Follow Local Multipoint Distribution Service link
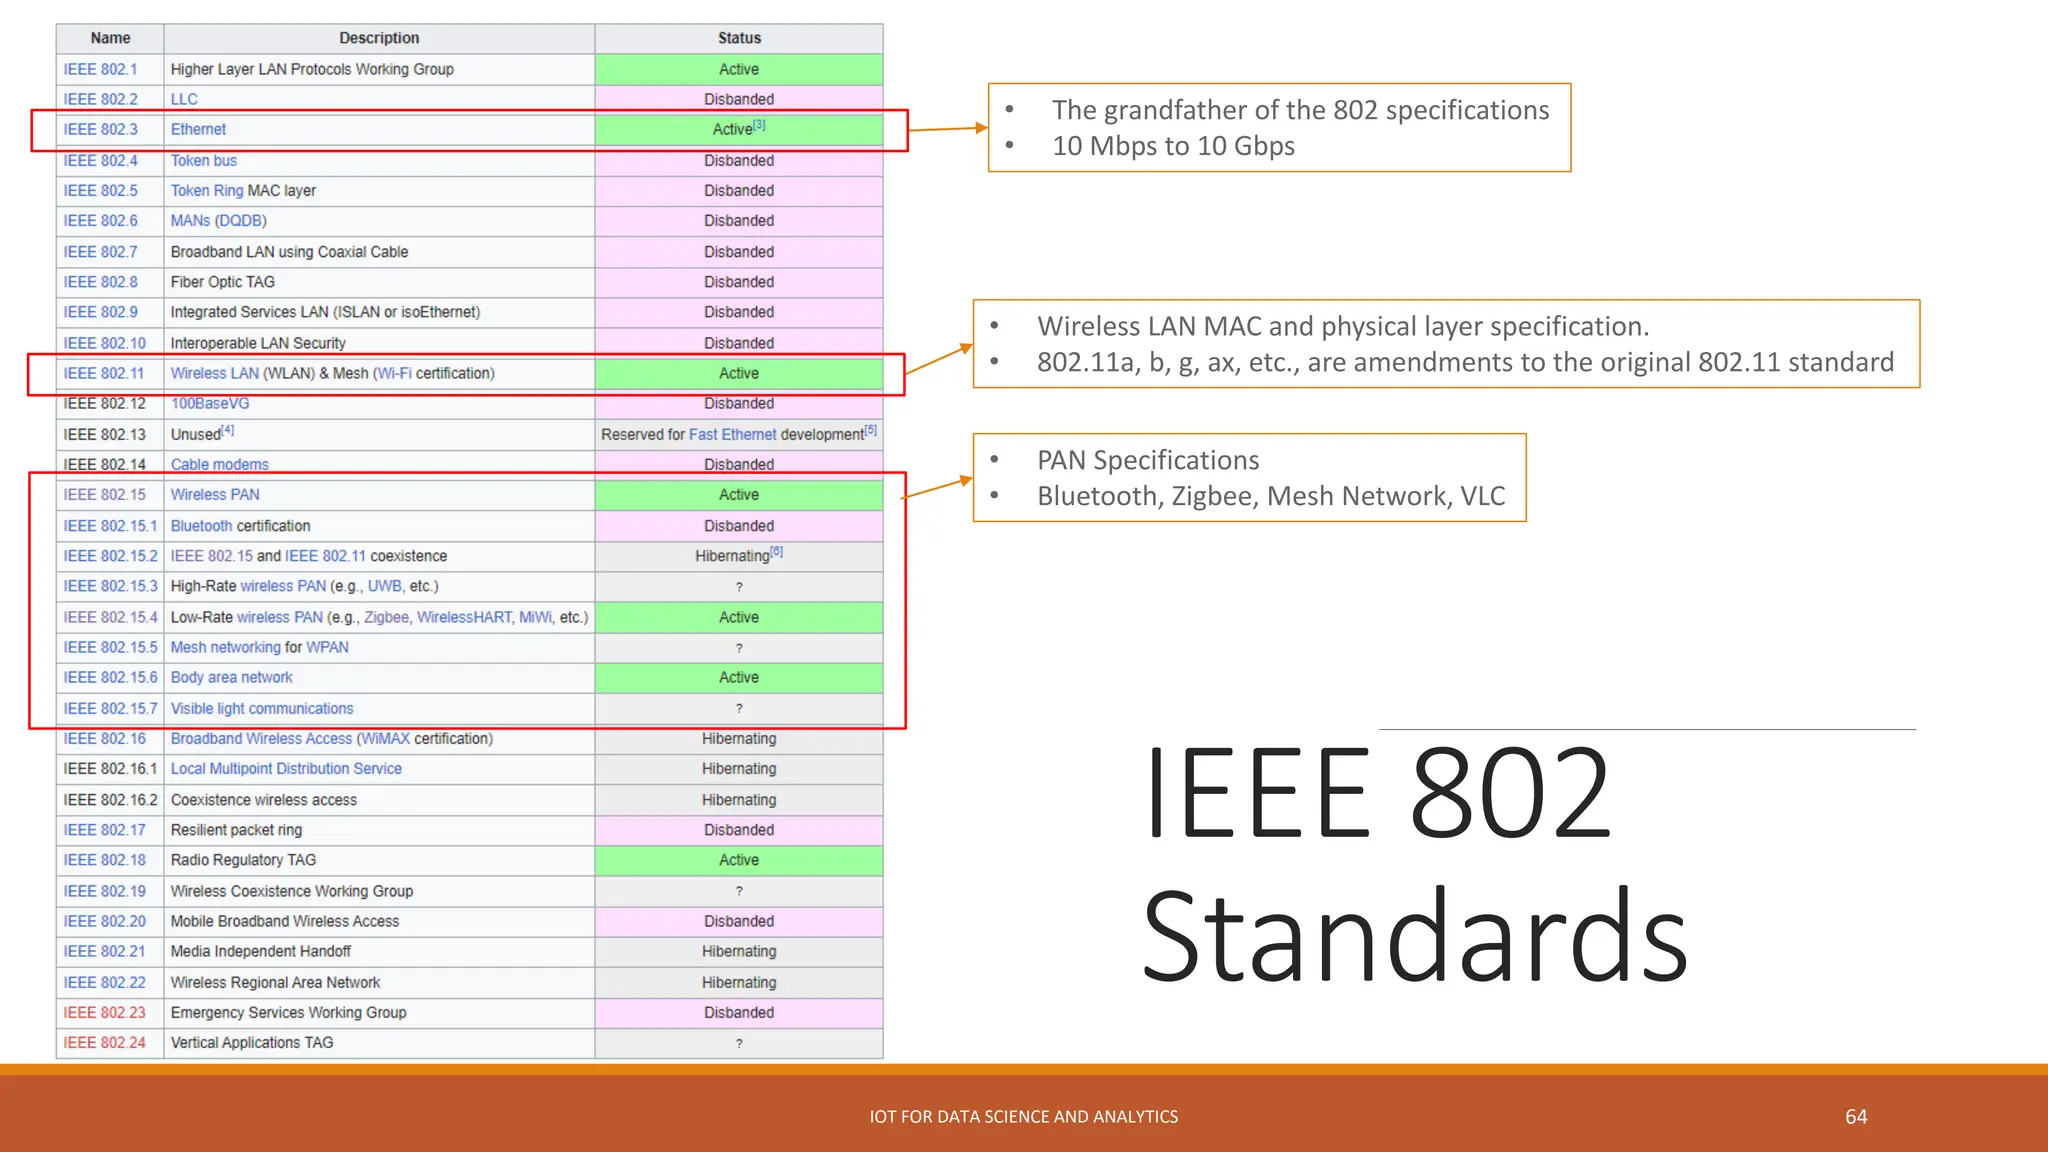 [x=286, y=768]
